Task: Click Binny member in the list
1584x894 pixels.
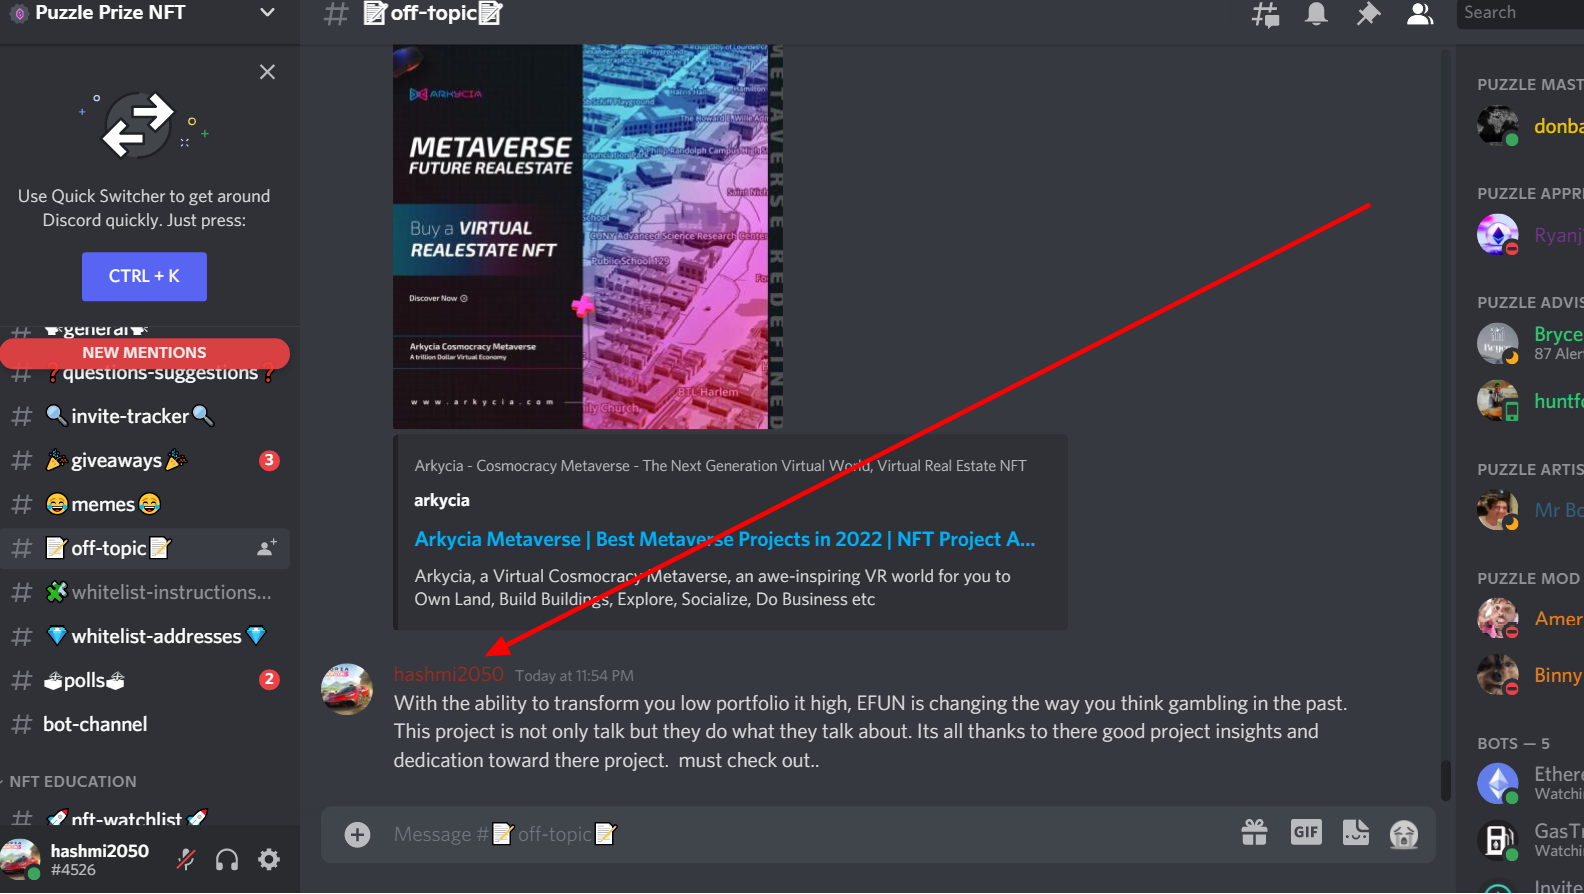Action: (1530, 675)
